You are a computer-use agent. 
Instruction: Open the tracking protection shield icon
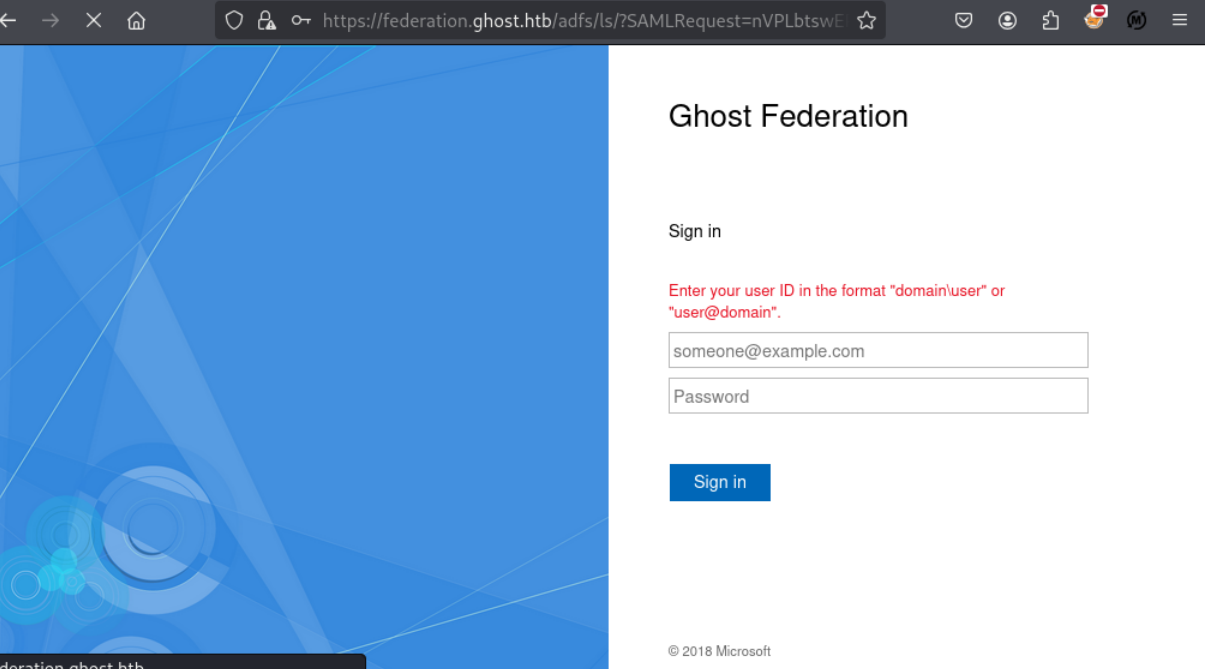[x=234, y=20]
